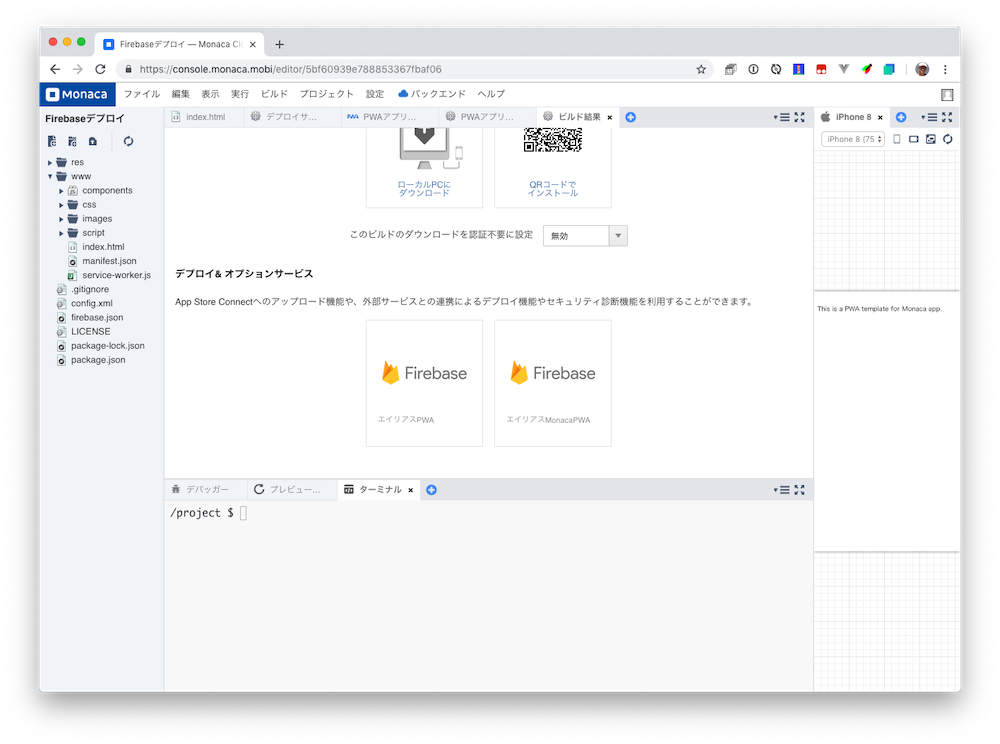Close the iPhone 8 previewer tab
Image resolution: width=1000 pixels, height=744 pixels.
tap(880, 117)
